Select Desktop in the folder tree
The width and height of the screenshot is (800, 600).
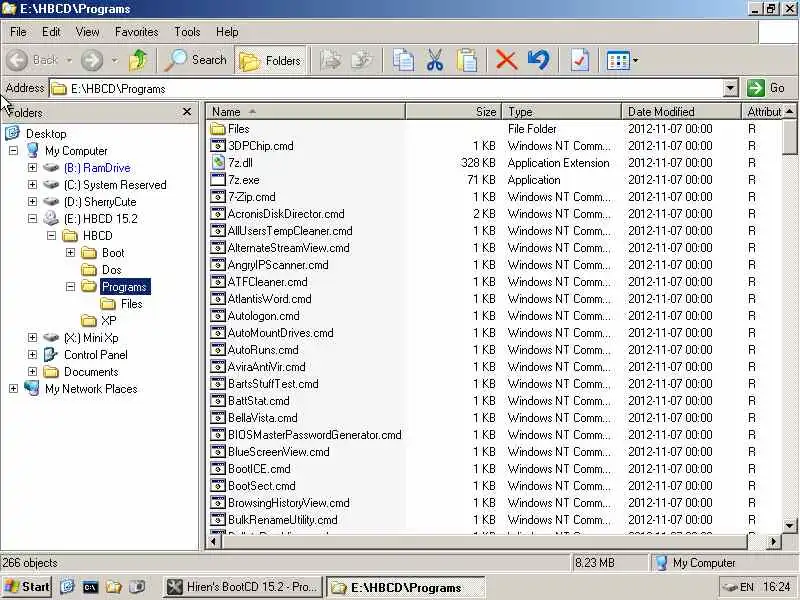tap(46, 134)
